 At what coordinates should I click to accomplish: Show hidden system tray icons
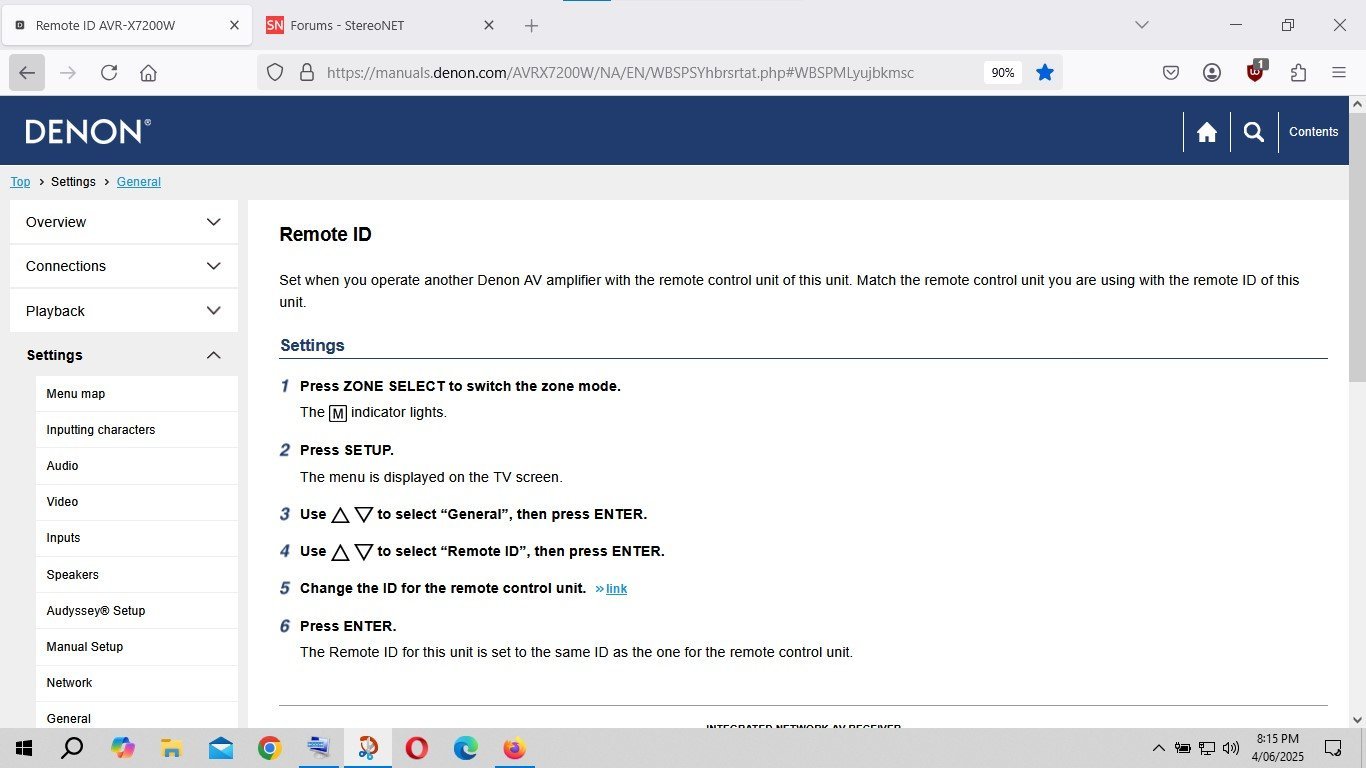click(1159, 748)
